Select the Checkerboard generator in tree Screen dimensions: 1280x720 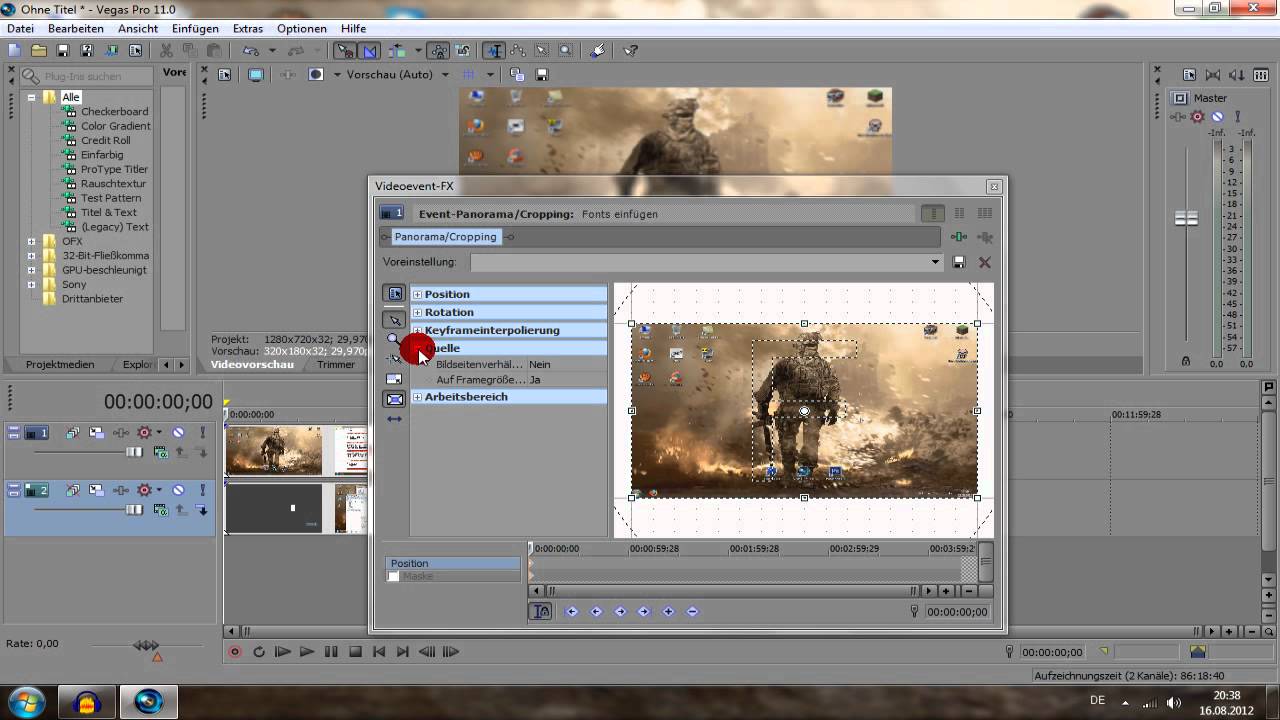tap(115, 112)
